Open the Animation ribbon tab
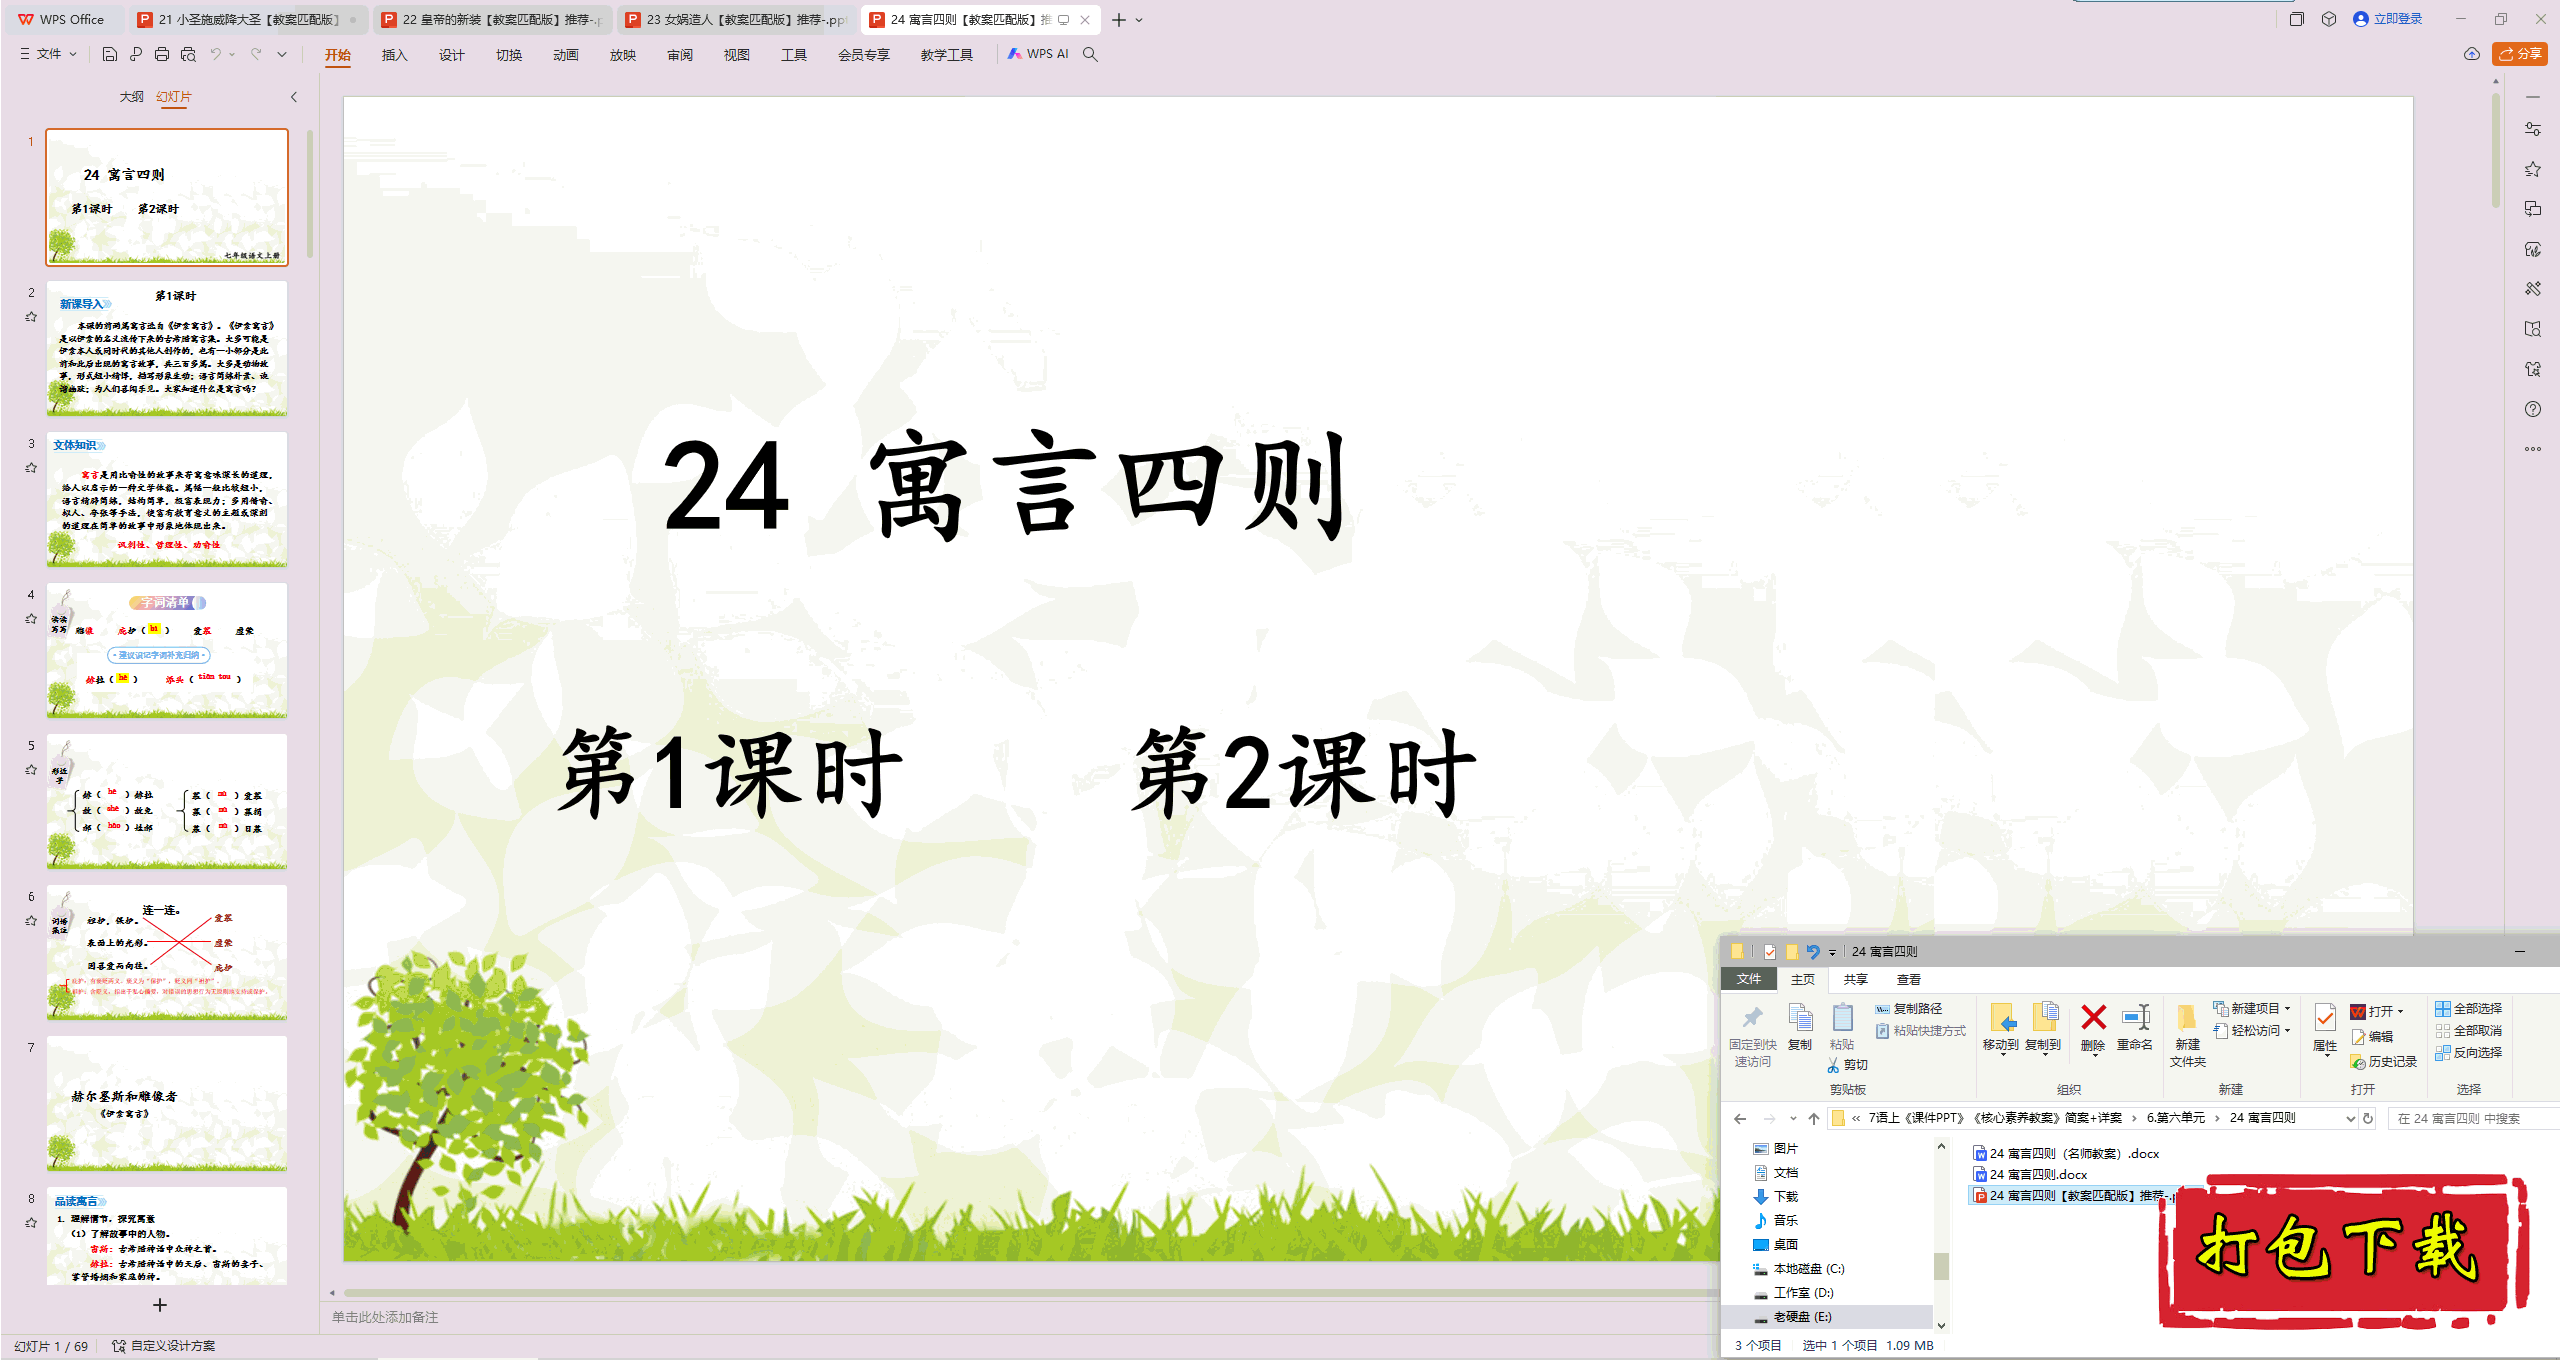This screenshot has width=2560, height=1360. pos(566,55)
